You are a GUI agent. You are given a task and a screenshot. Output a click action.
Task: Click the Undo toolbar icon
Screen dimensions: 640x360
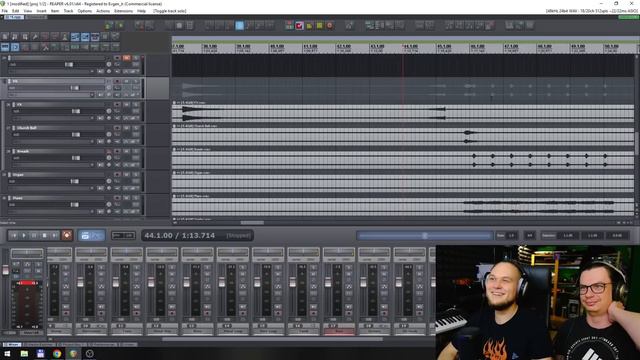click(x=45, y=37)
